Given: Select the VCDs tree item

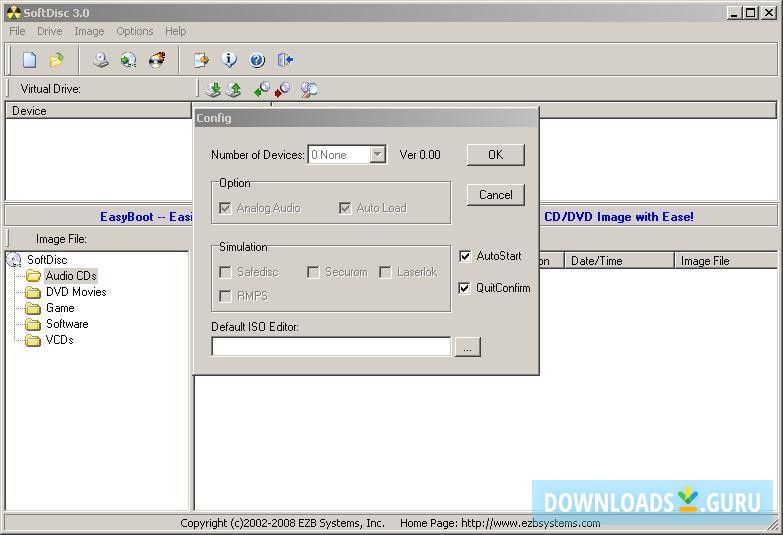Looking at the screenshot, I should pyautogui.click(x=59, y=340).
